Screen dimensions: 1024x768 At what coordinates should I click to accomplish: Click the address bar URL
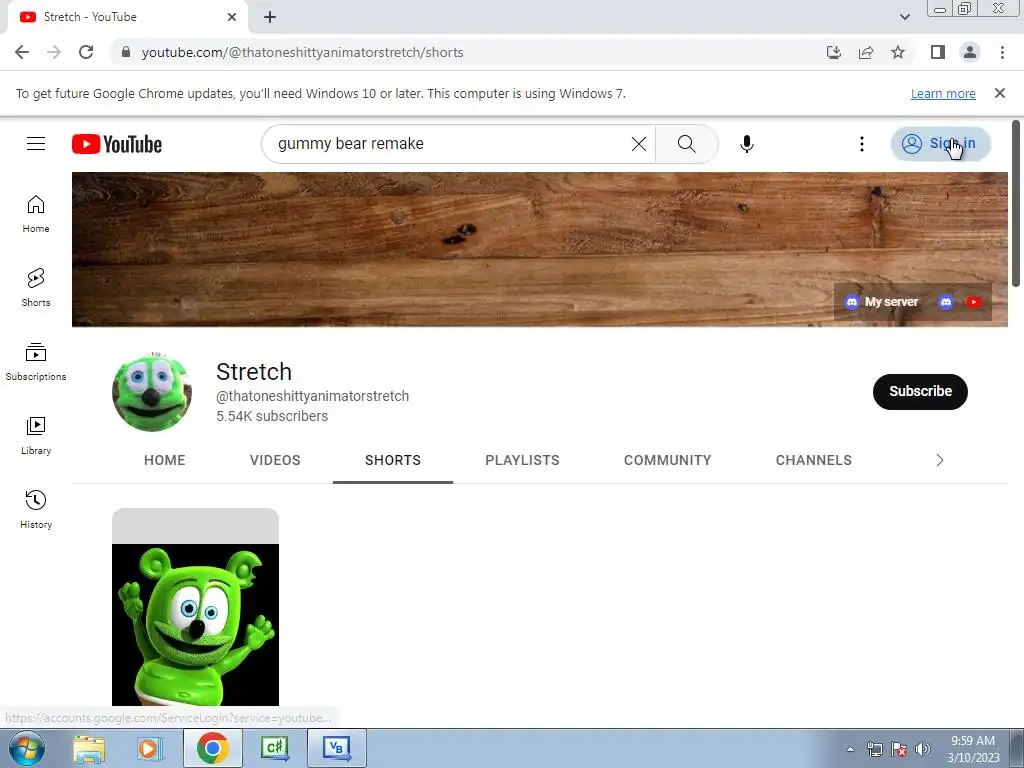[302, 52]
